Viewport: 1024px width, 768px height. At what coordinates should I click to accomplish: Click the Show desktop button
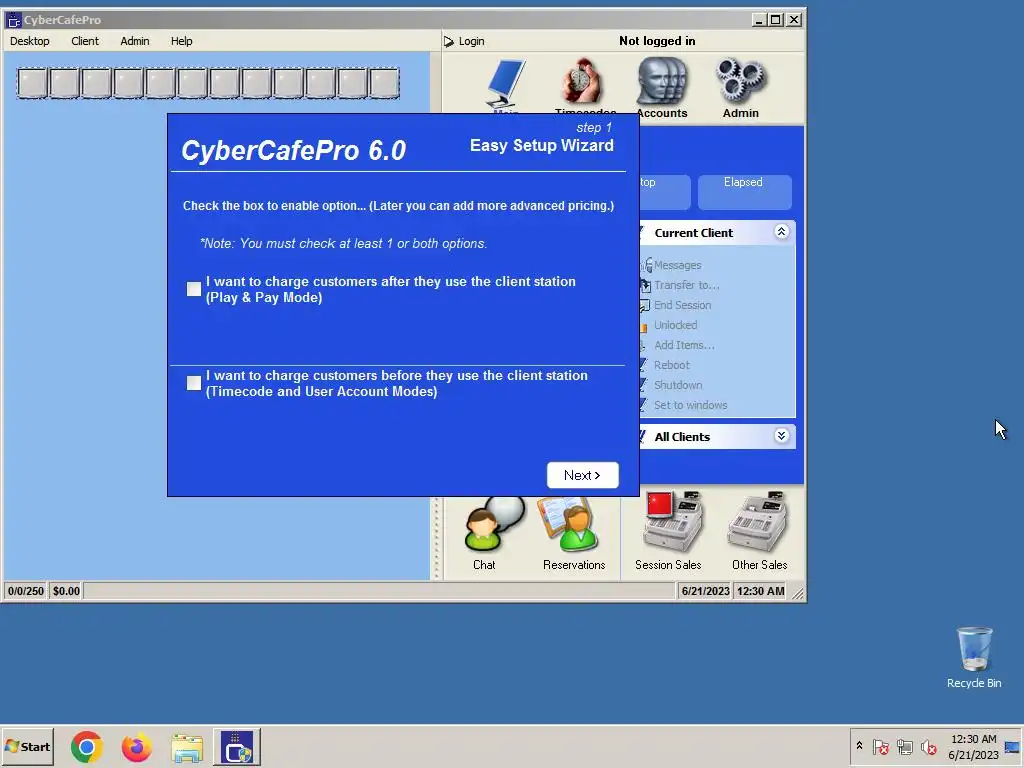(x=1013, y=746)
